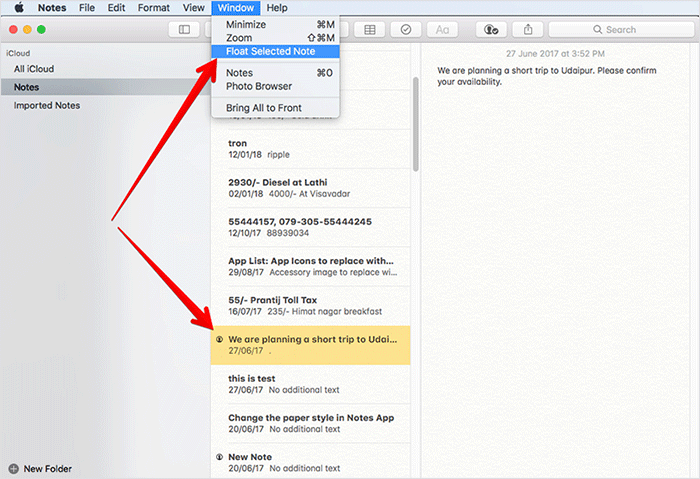The image size is (700, 479).
Task: Open the 'this is test' note
Action: 310,384
